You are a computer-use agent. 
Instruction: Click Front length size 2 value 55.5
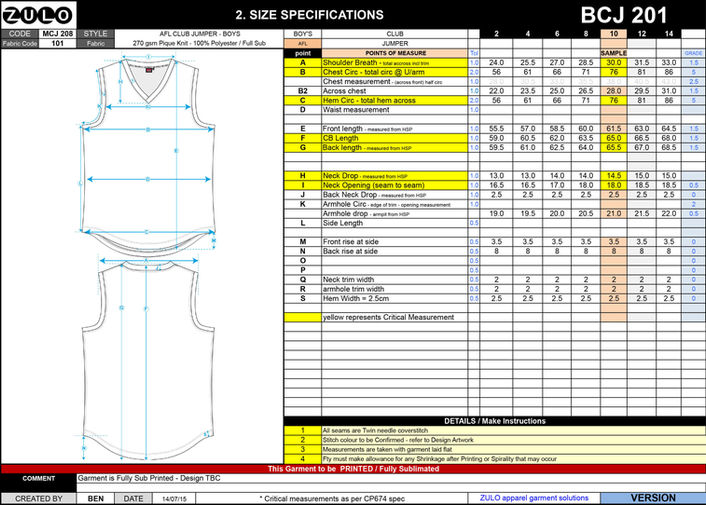496,129
